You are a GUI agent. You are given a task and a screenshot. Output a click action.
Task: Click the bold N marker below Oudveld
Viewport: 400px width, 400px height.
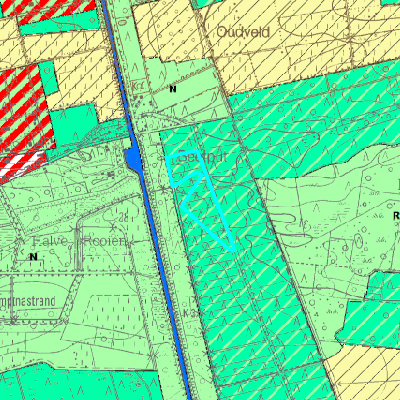coord(173,89)
